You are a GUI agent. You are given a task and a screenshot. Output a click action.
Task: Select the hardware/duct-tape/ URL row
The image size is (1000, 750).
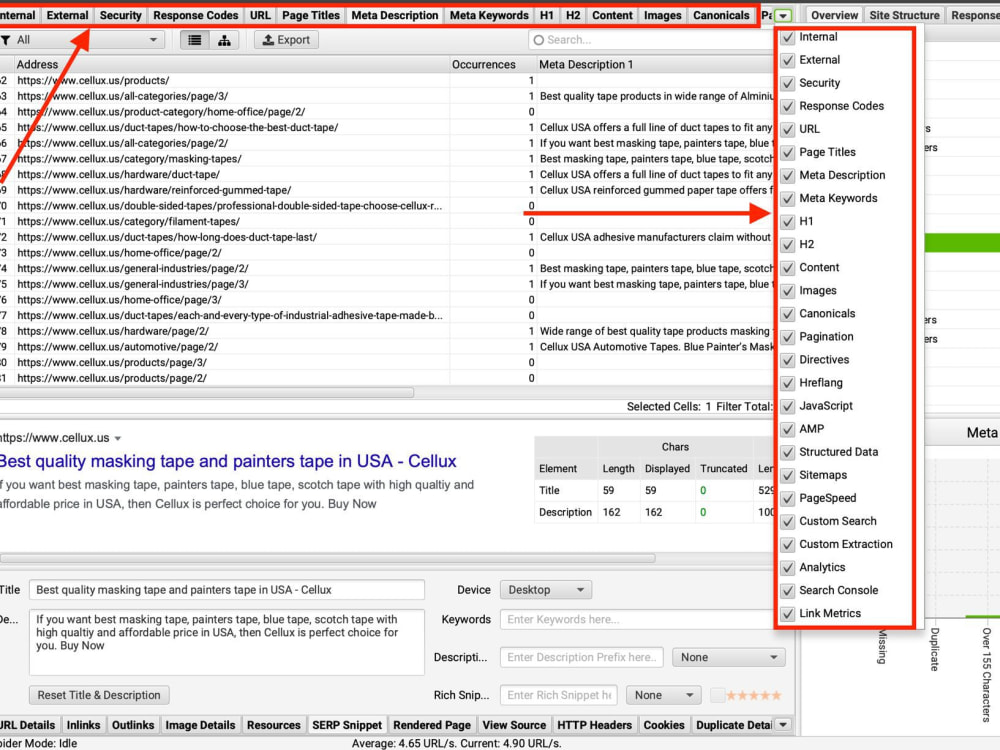click(x=386, y=174)
